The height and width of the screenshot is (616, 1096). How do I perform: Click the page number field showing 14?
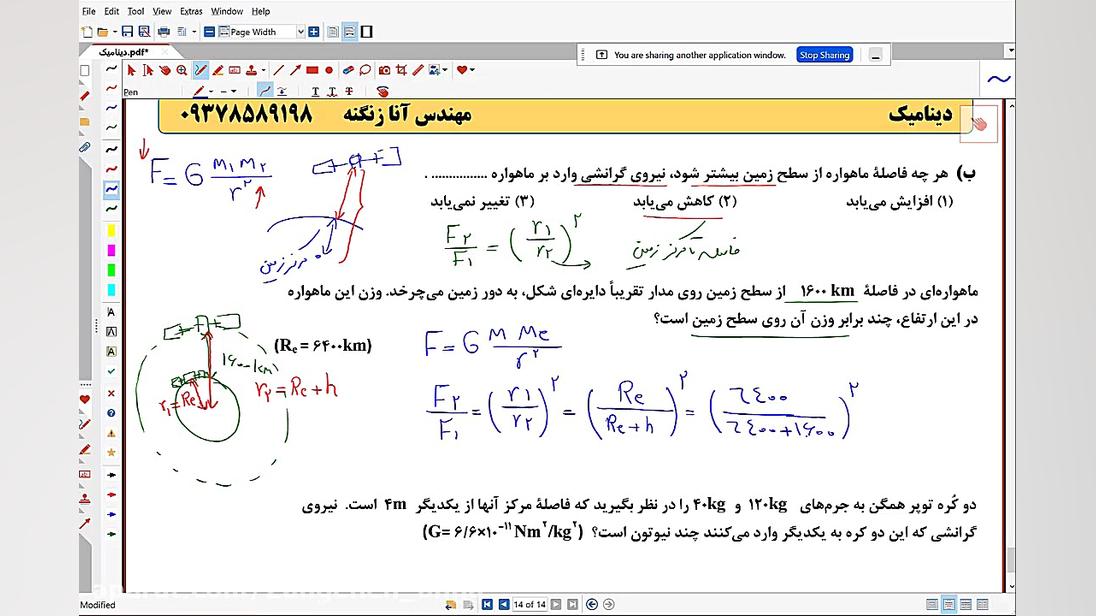(529, 604)
